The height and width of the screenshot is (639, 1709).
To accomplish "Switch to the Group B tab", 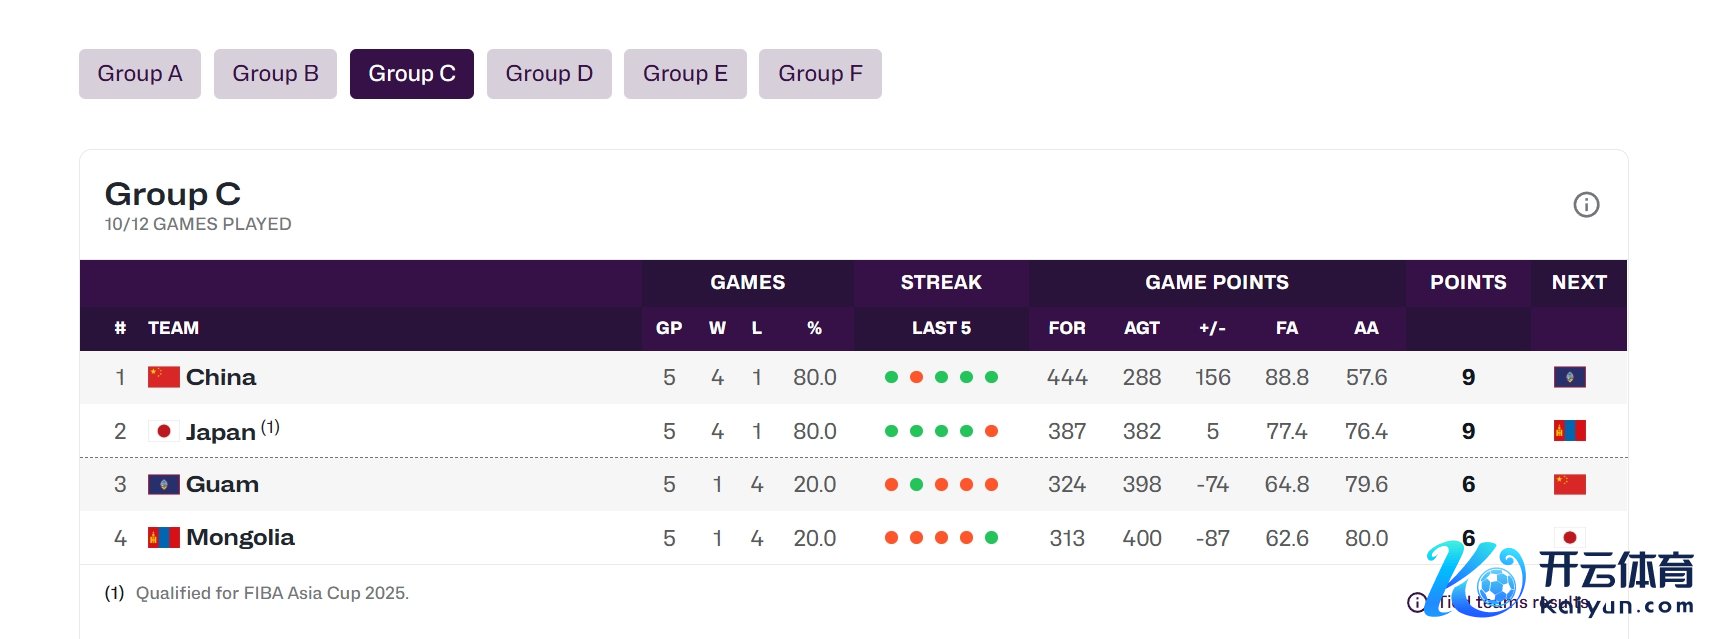I will (x=275, y=74).
